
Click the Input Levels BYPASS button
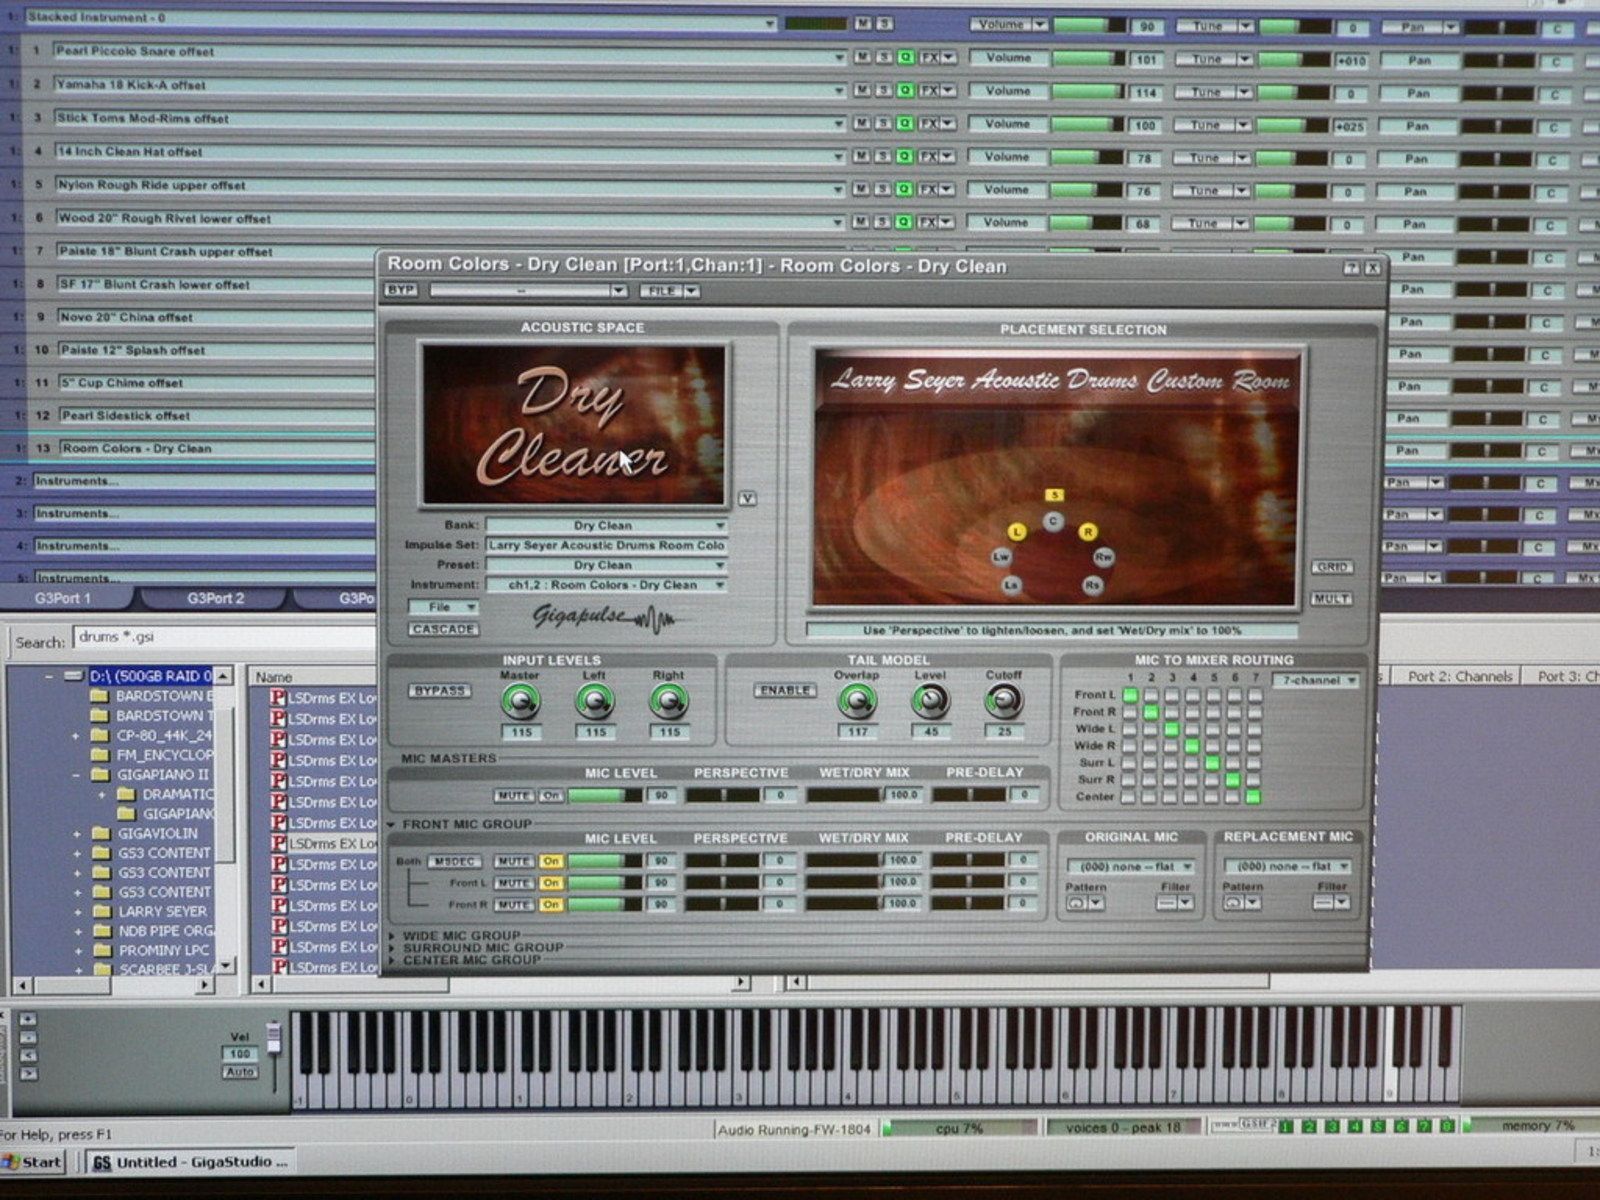439,691
